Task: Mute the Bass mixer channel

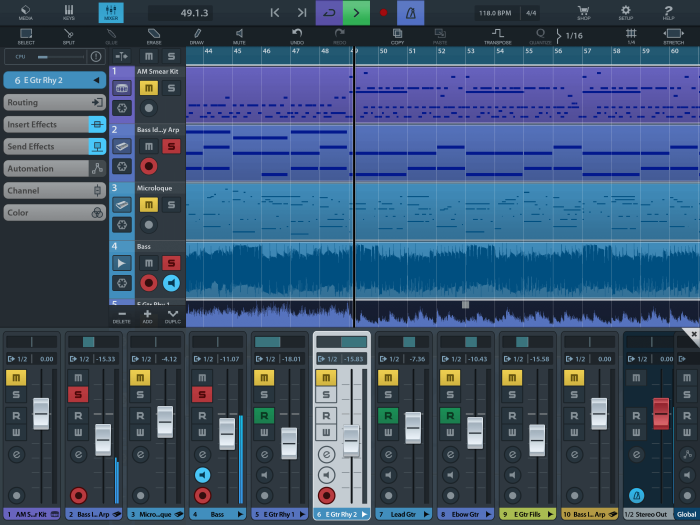Action: (x=202, y=378)
